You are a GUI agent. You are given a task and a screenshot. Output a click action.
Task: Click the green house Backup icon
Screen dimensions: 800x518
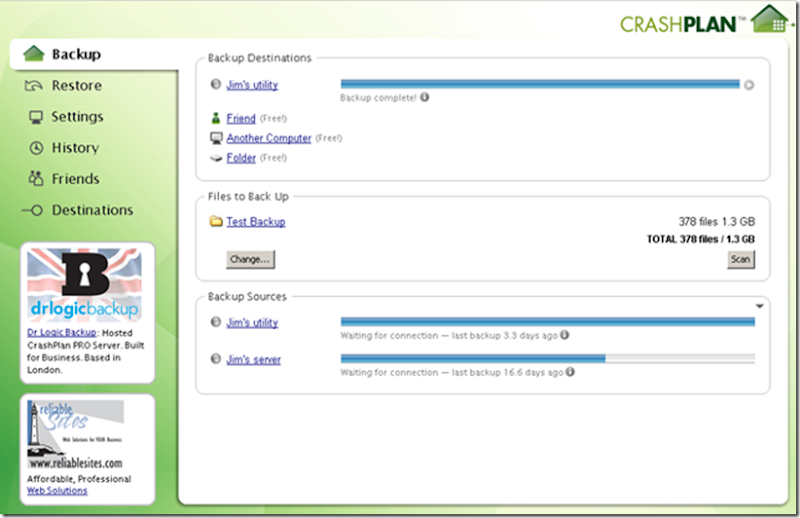pos(34,53)
